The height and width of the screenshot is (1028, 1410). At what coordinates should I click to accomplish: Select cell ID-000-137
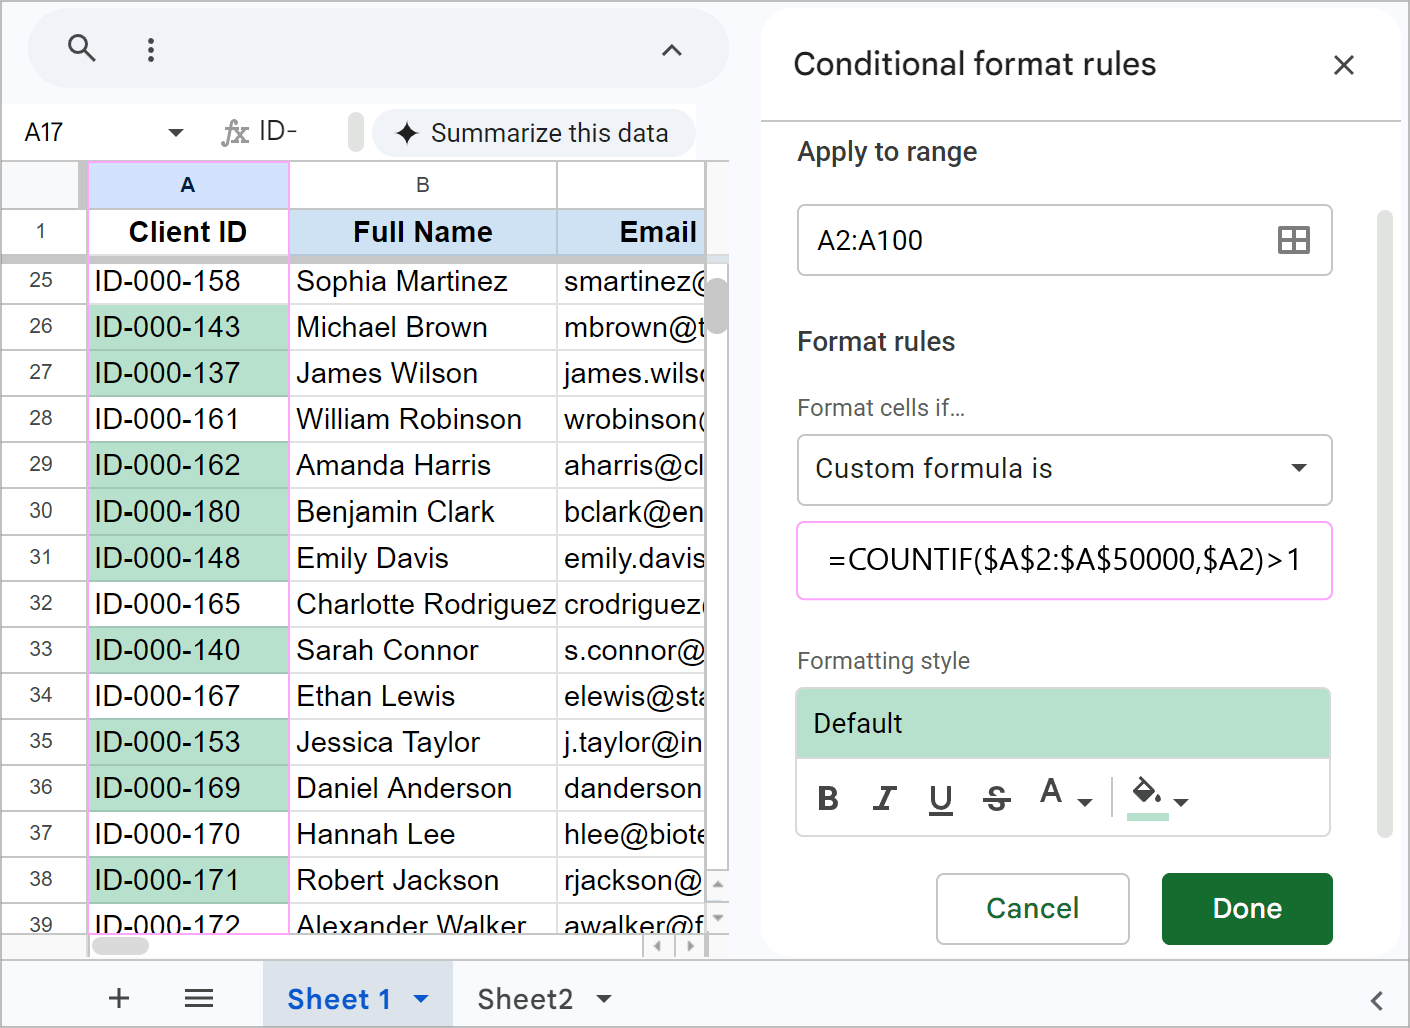tap(188, 373)
